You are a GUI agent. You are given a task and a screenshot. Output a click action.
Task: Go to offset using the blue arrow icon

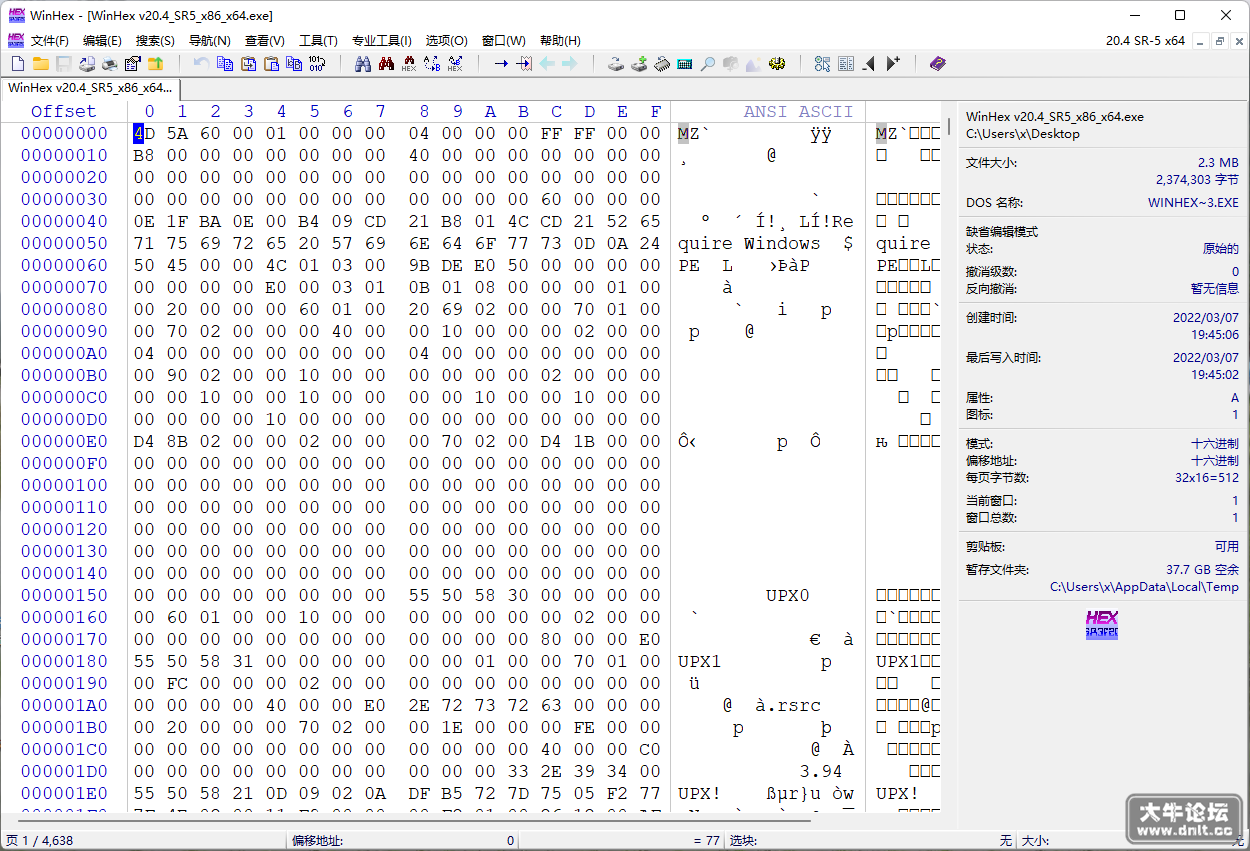[501, 64]
